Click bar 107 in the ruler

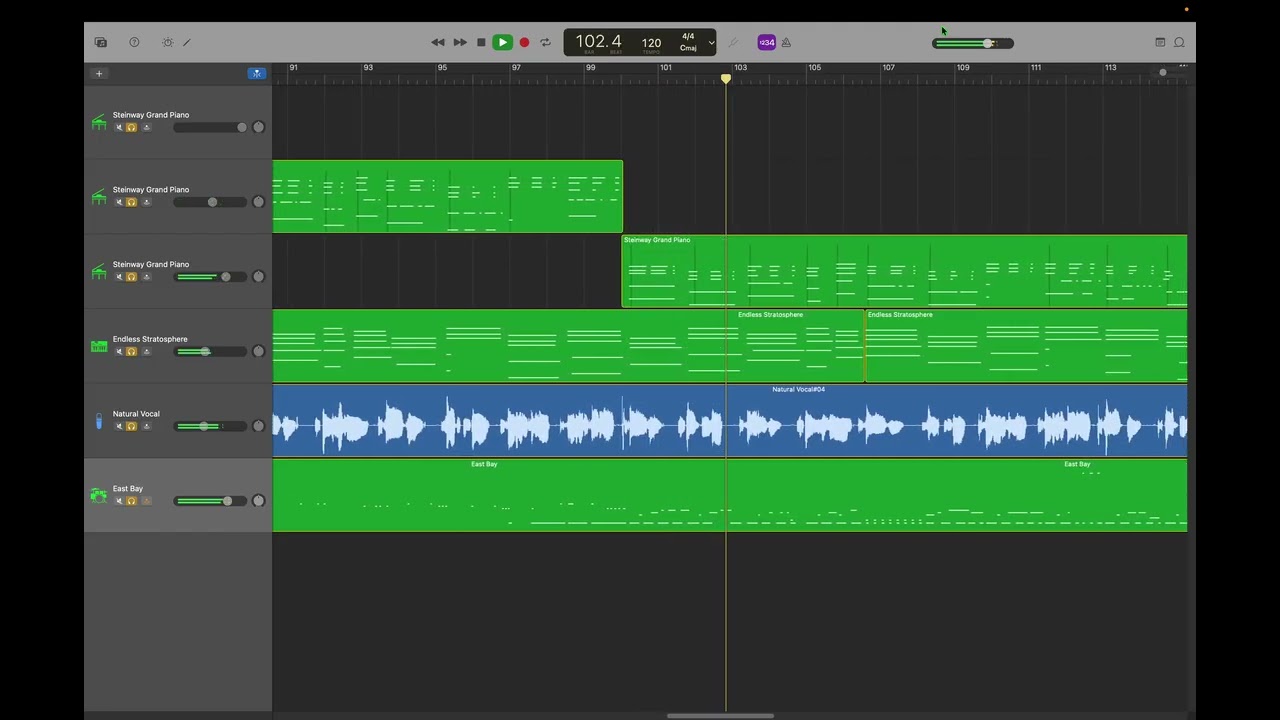pos(888,68)
